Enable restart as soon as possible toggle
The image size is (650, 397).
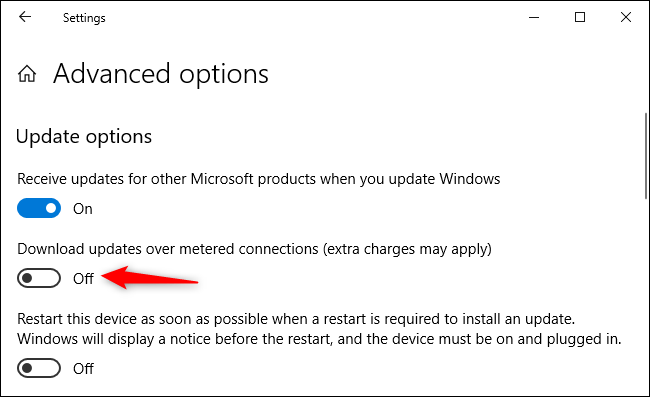(39, 368)
